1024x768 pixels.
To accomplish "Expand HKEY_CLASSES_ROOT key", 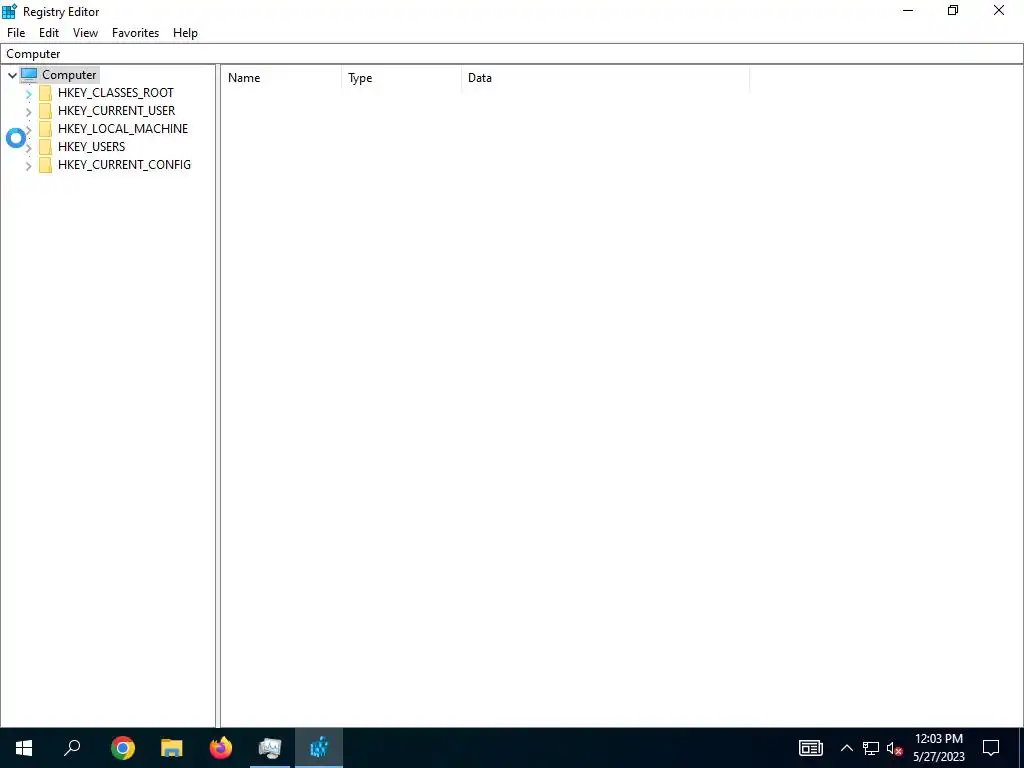I will coord(28,93).
